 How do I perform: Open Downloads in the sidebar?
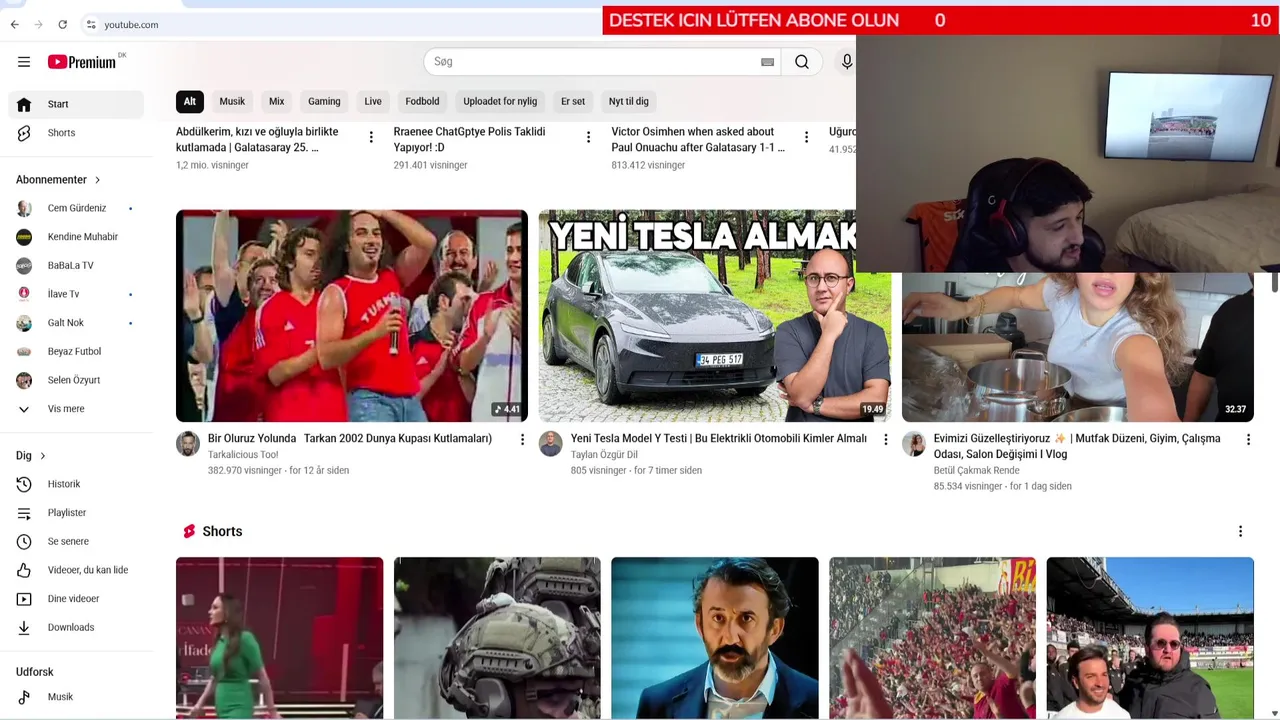click(x=76, y=627)
